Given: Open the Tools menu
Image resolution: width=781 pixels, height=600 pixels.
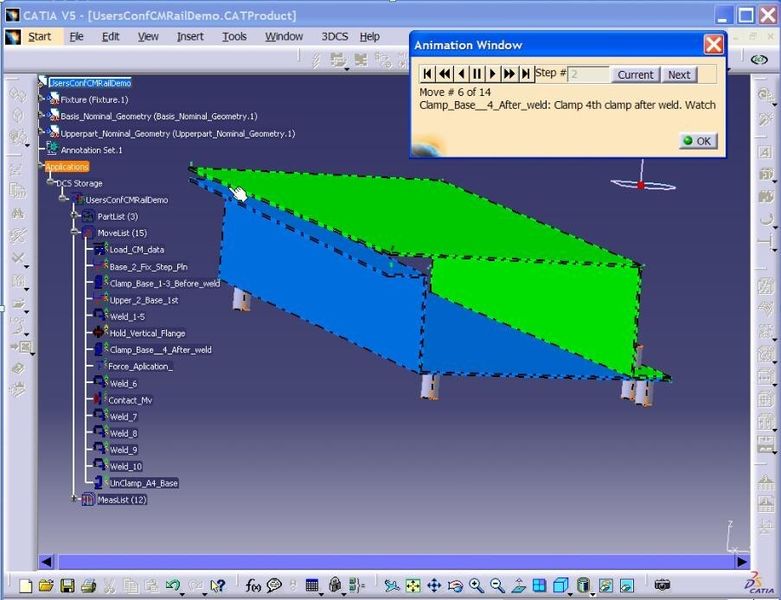Looking at the screenshot, I should pyautogui.click(x=234, y=36).
